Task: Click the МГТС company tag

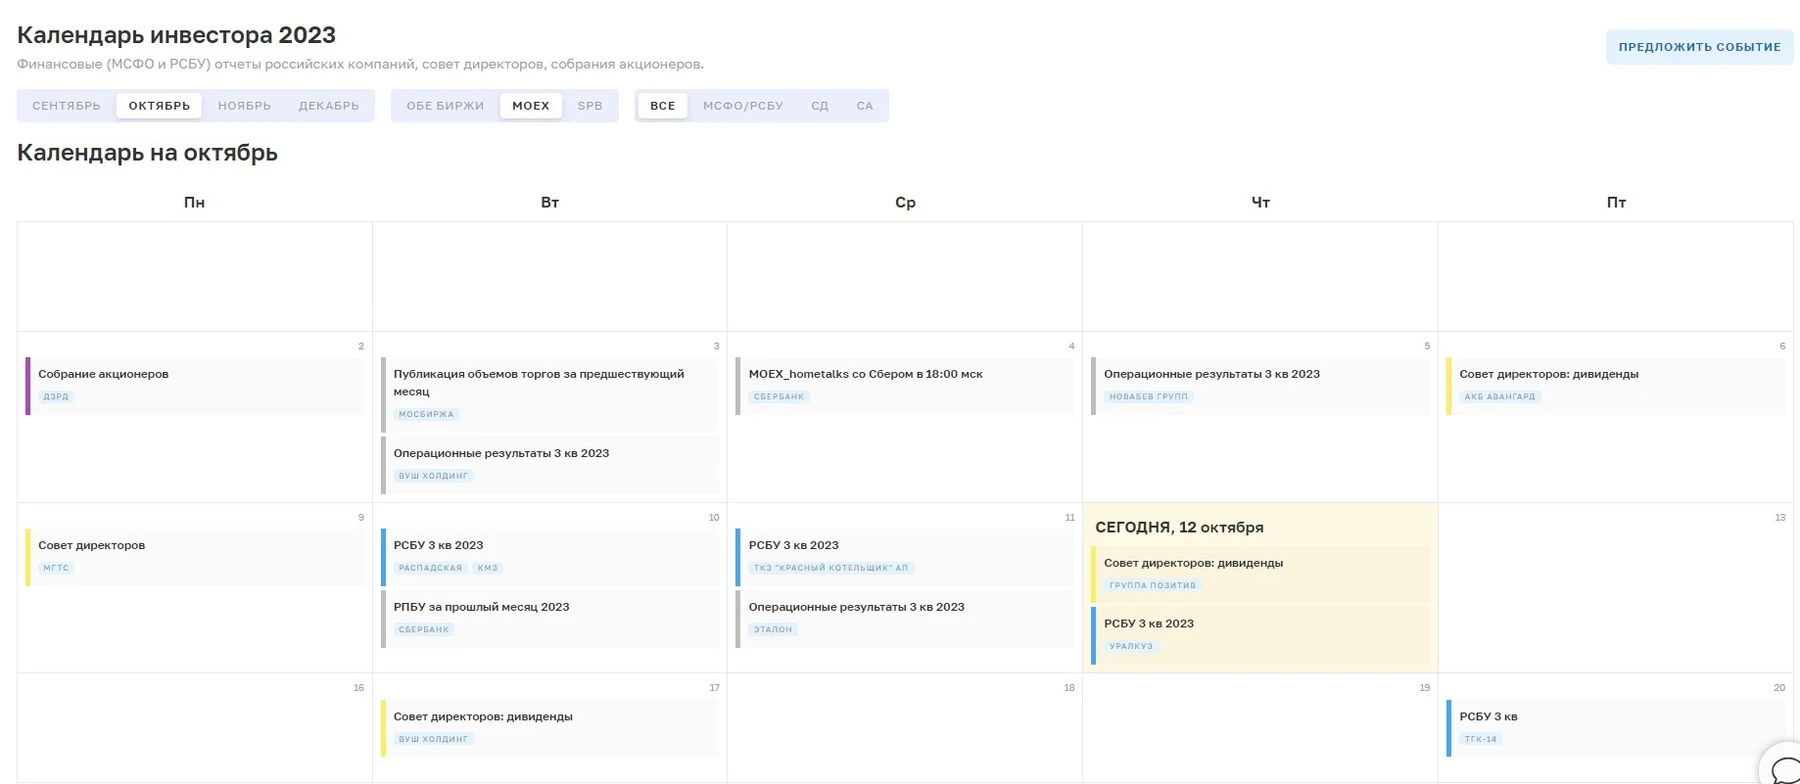Action: point(56,568)
